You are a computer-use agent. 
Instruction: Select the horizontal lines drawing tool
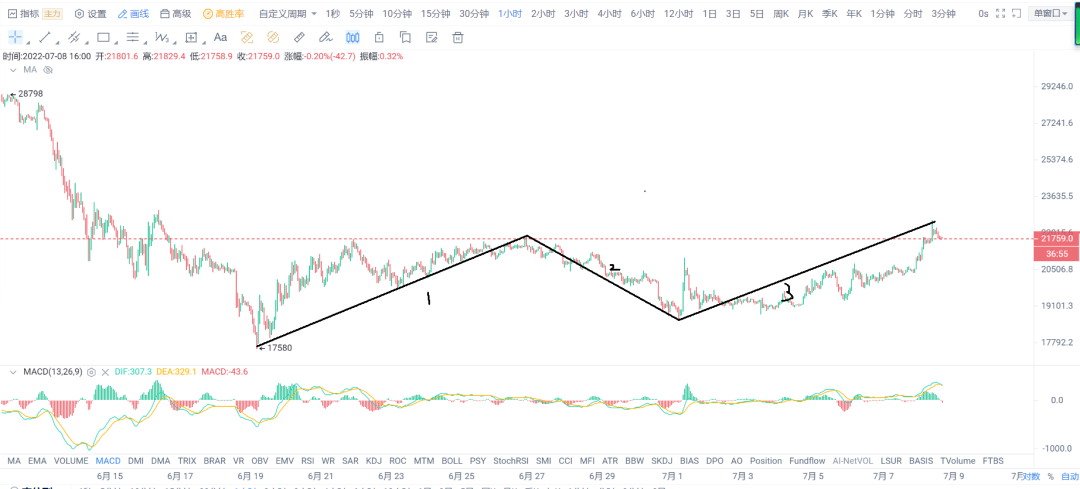tap(133, 37)
